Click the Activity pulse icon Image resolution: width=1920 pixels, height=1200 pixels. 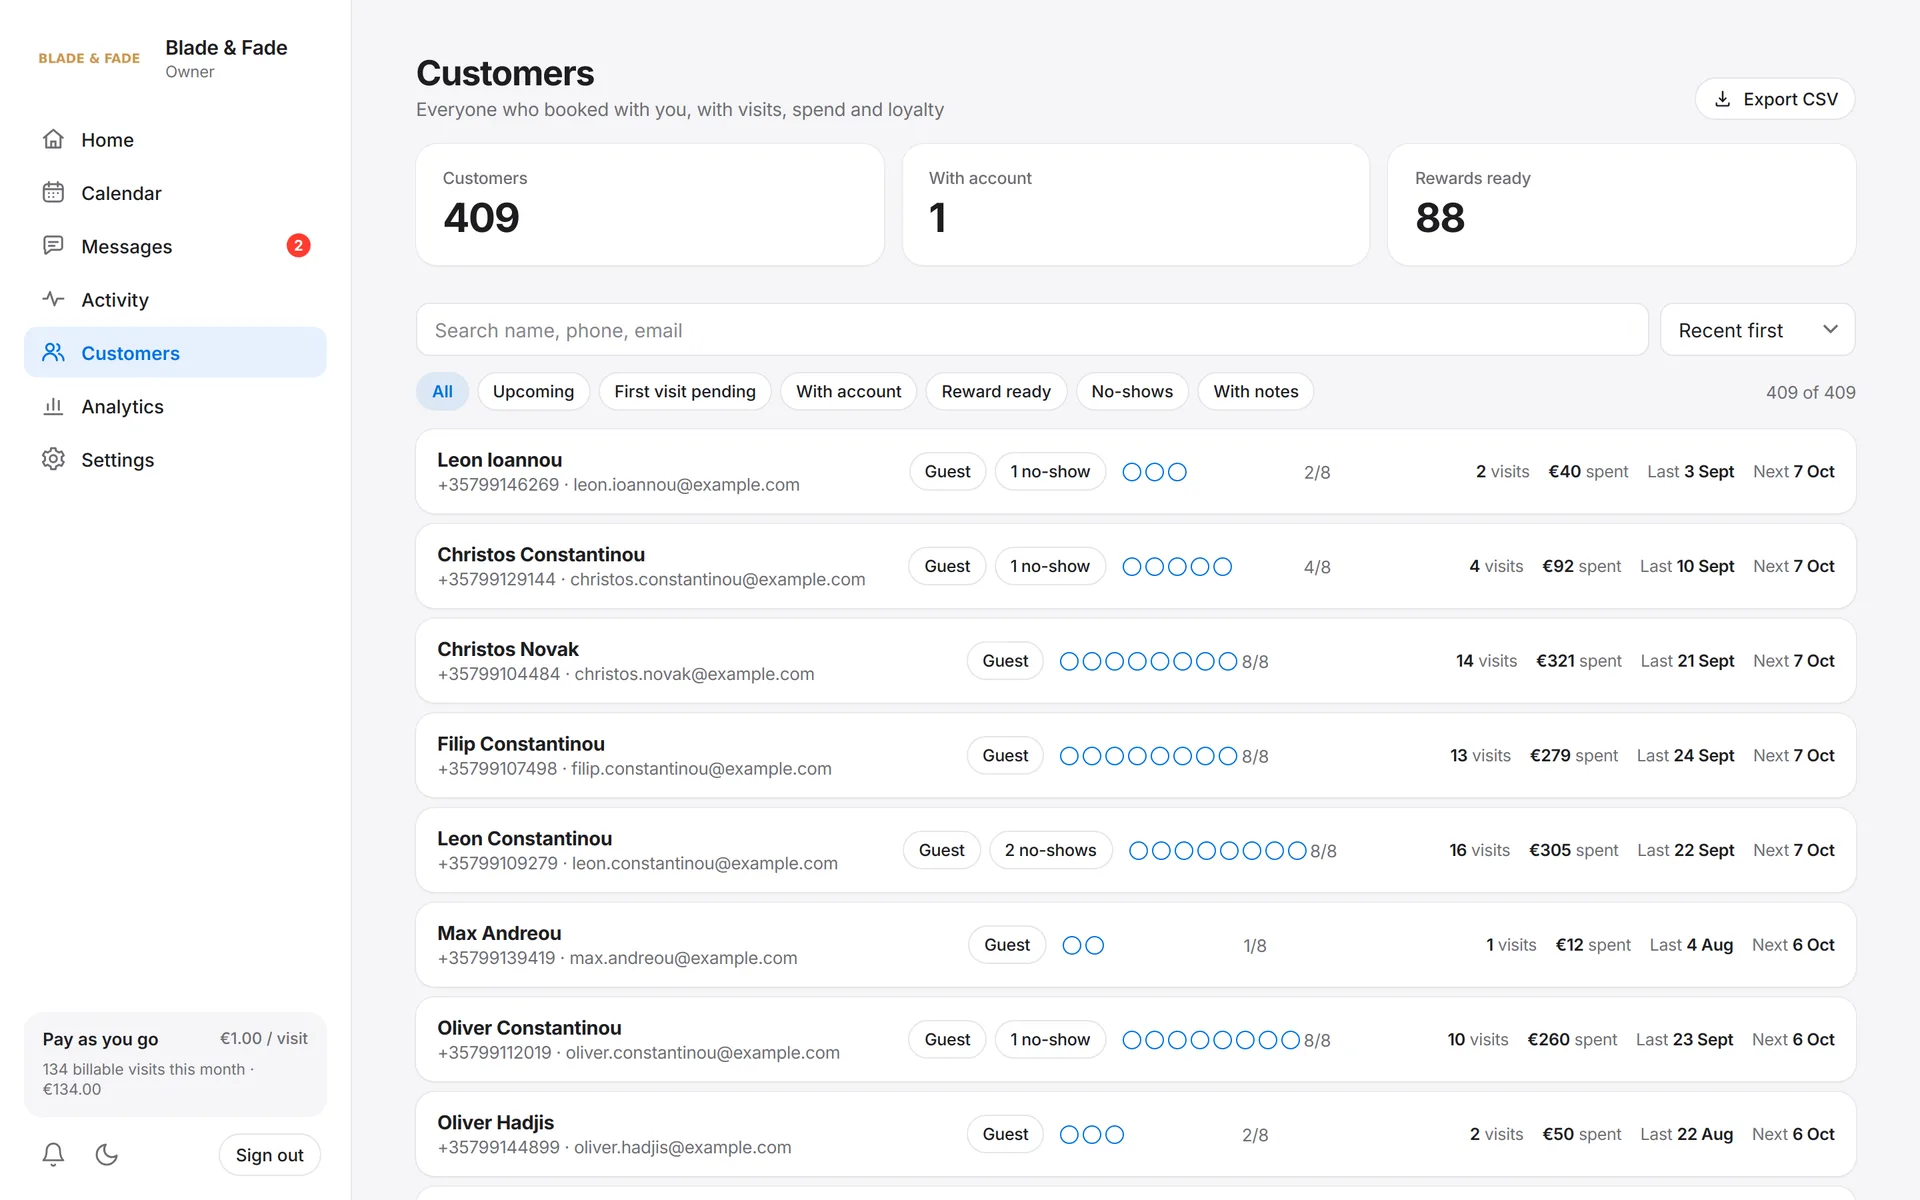(x=53, y=299)
